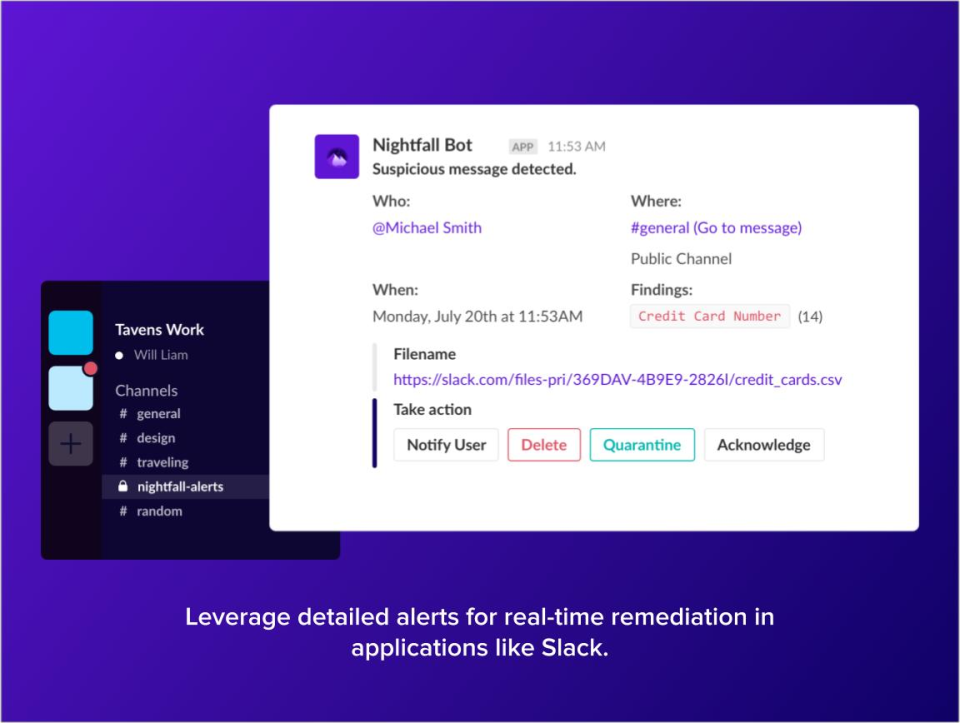Open the credit_cards.csv file link

(x=617, y=379)
